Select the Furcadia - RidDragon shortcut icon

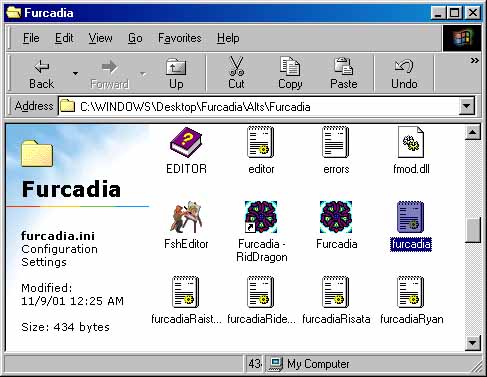[x=261, y=217]
